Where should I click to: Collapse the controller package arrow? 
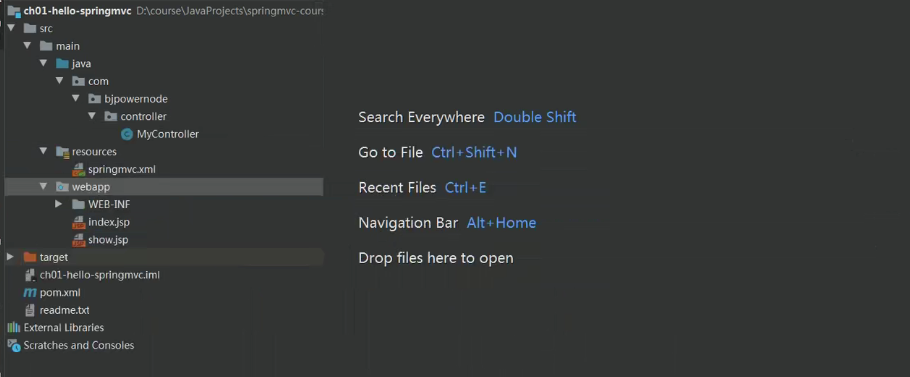[x=92, y=115]
